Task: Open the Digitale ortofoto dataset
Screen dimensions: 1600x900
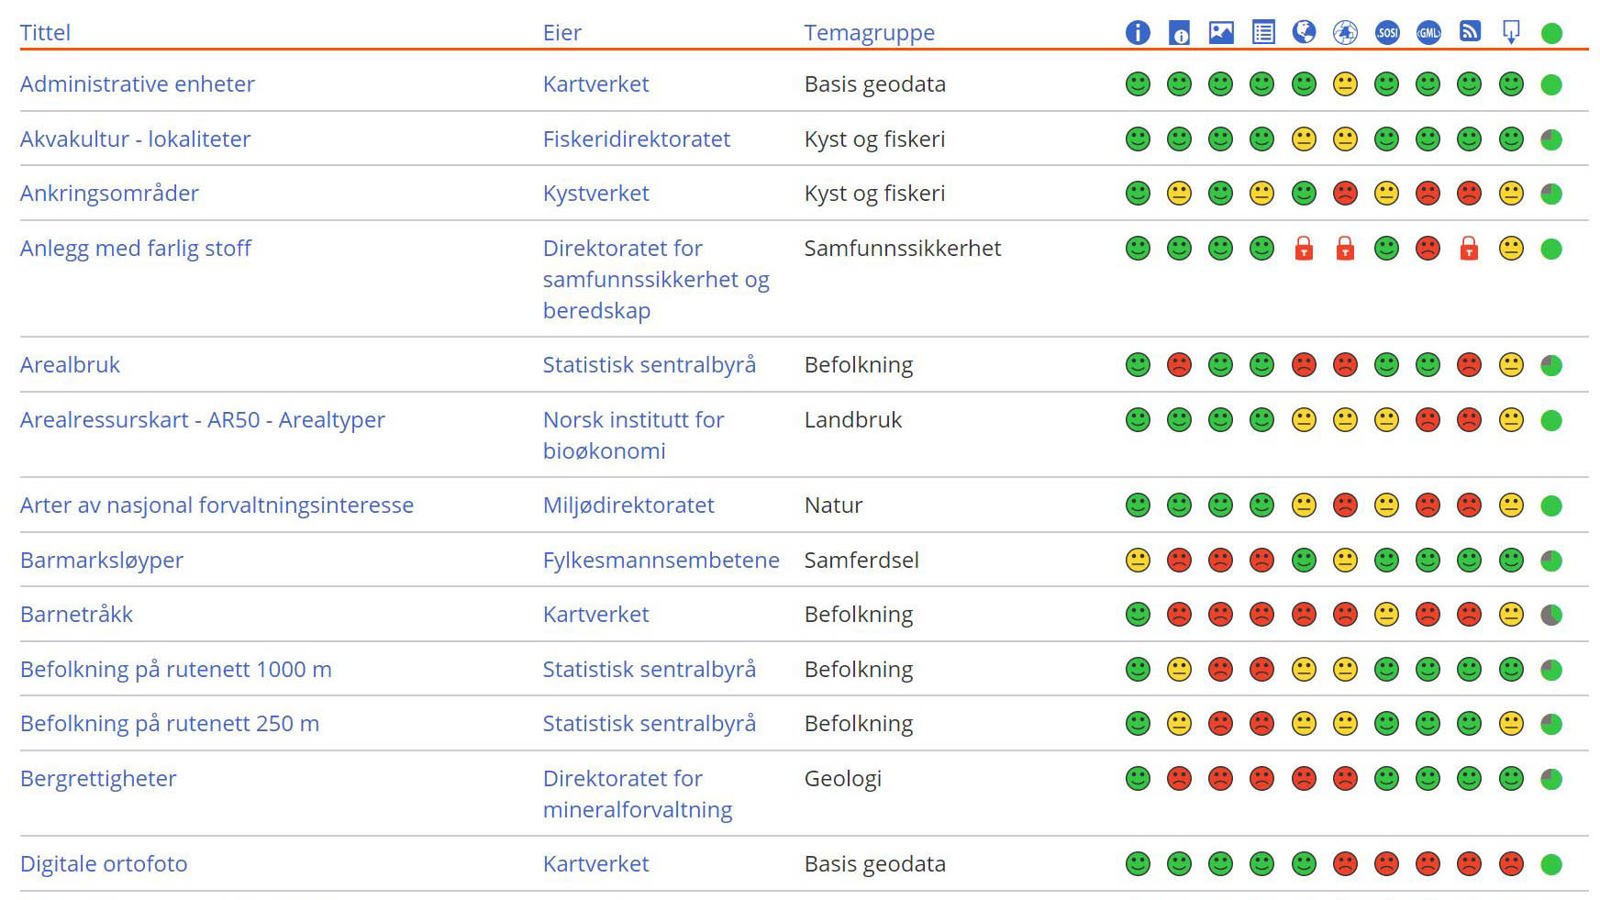Action: (103, 864)
